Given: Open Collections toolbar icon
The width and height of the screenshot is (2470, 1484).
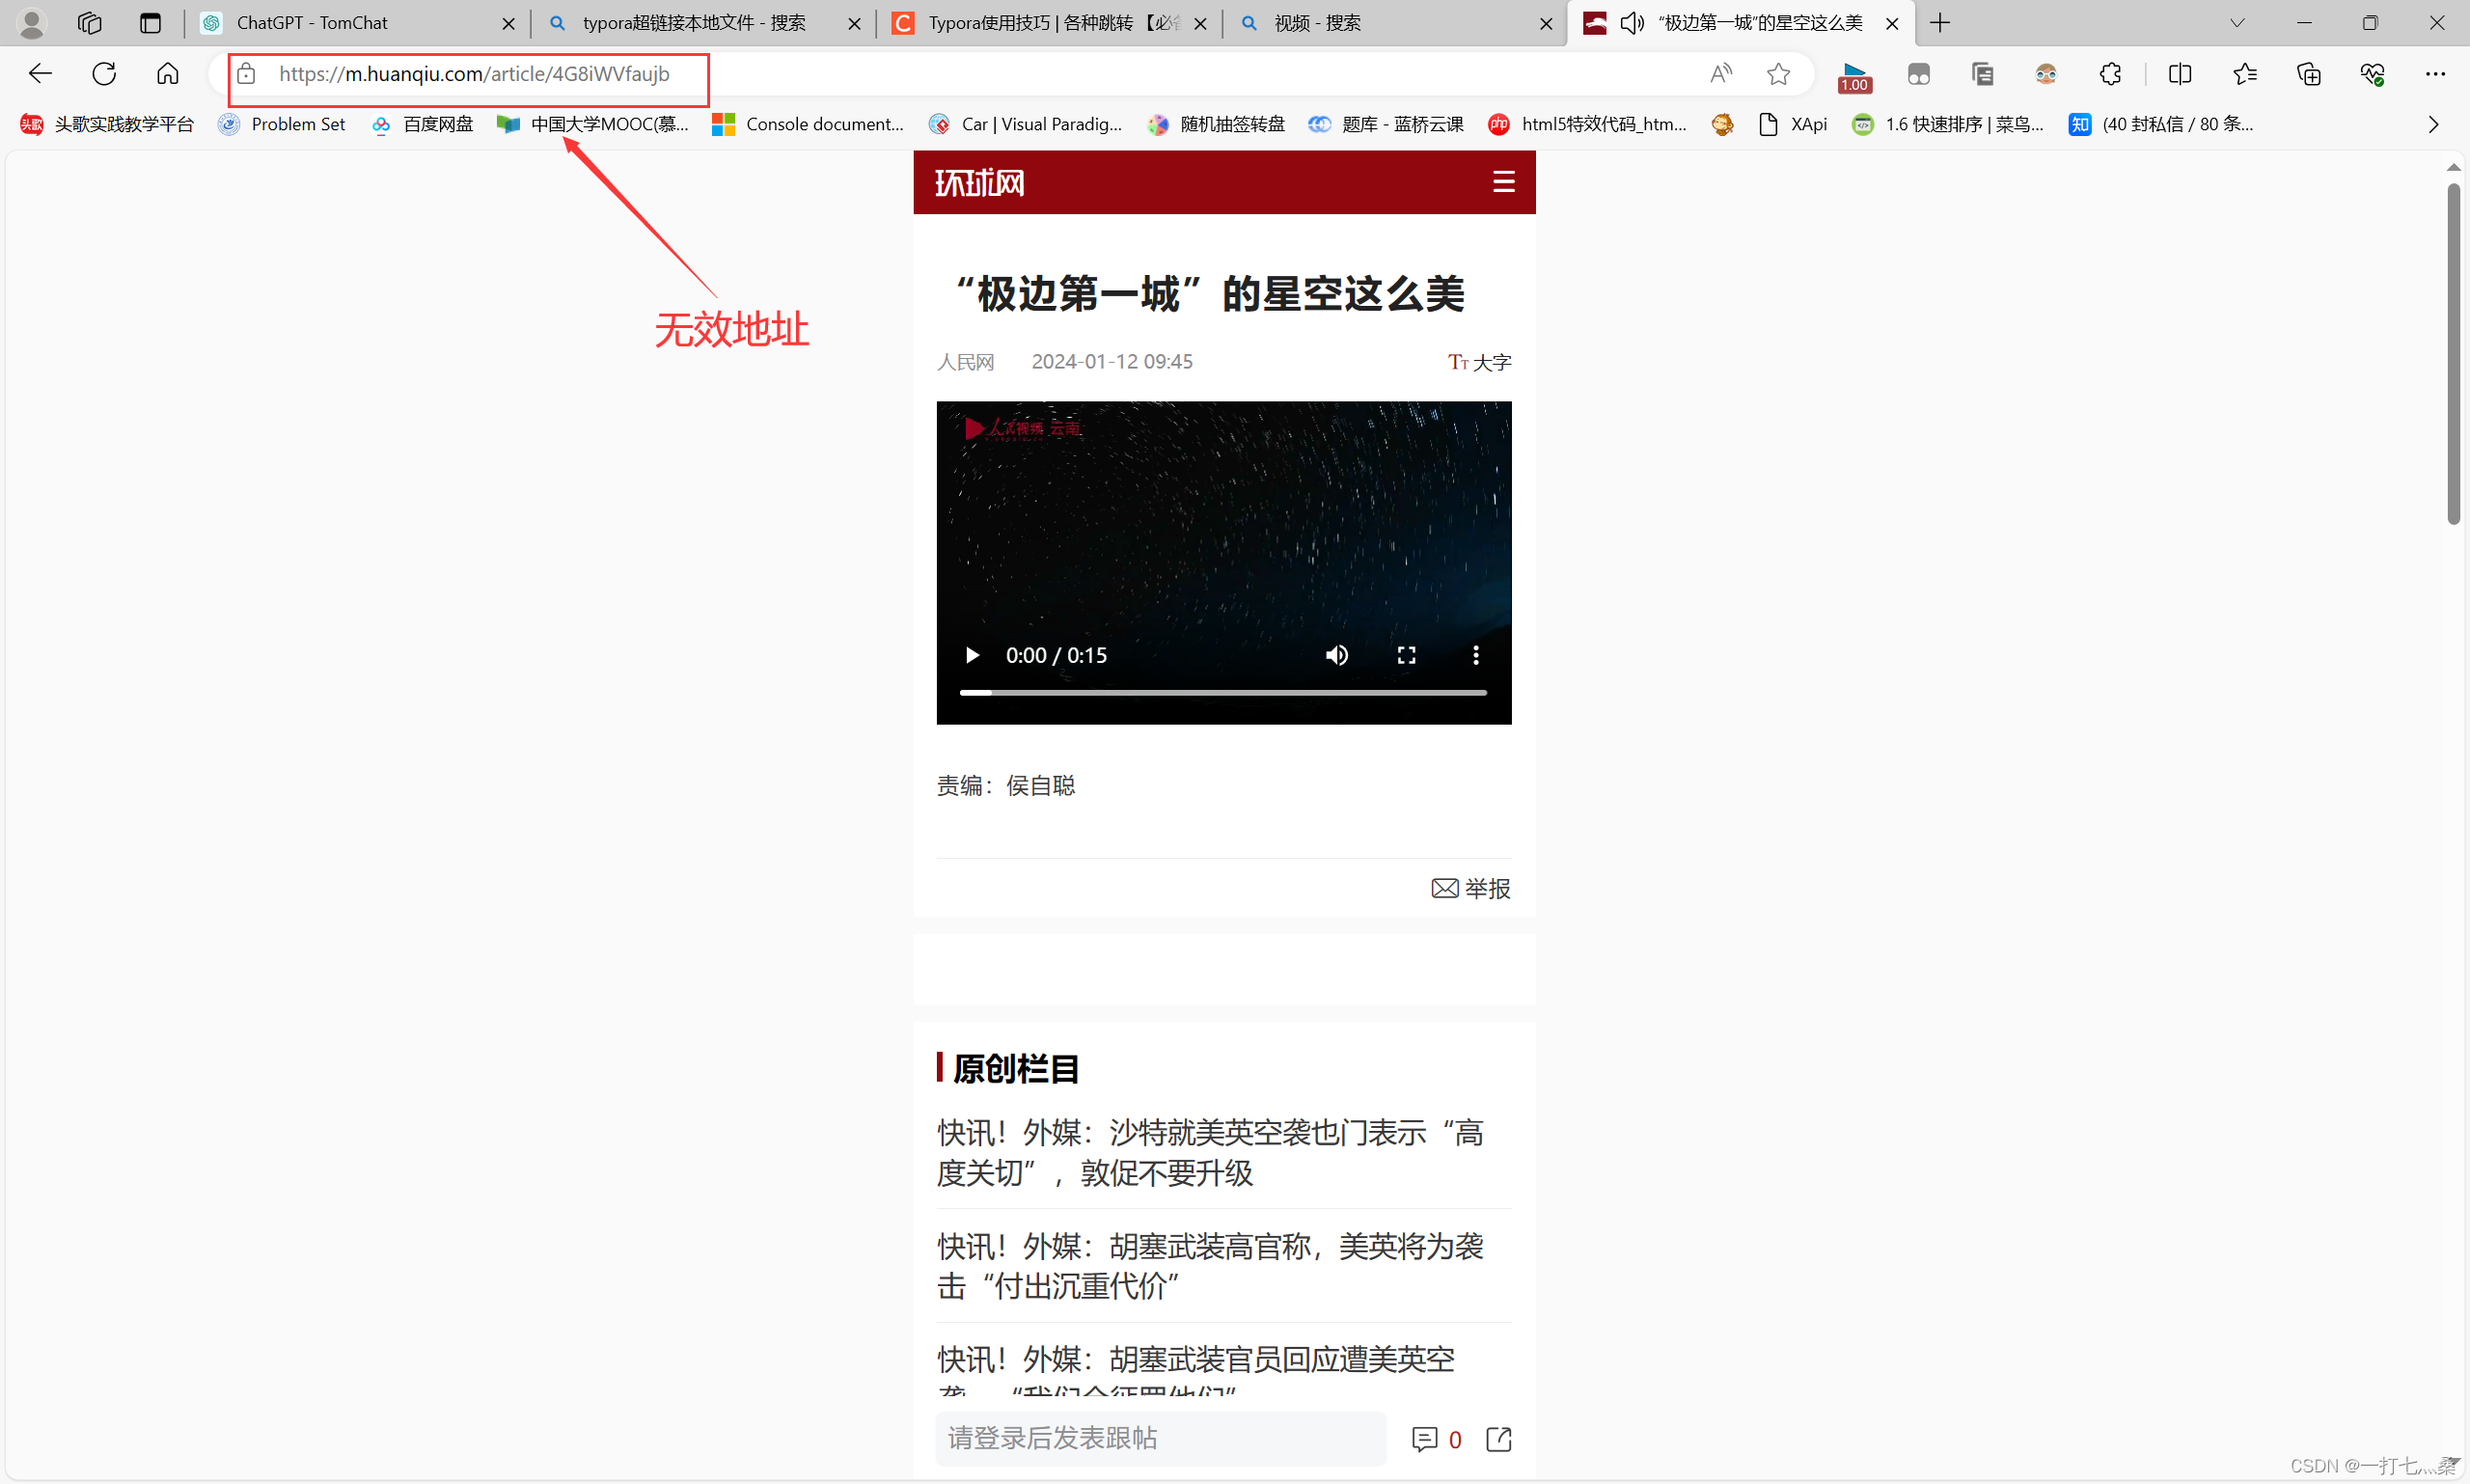Looking at the screenshot, I should coord(2308,74).
